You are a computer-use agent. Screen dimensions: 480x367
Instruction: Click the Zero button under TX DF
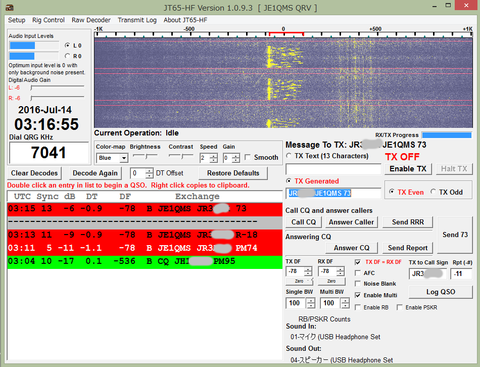(x=299, y=281)
